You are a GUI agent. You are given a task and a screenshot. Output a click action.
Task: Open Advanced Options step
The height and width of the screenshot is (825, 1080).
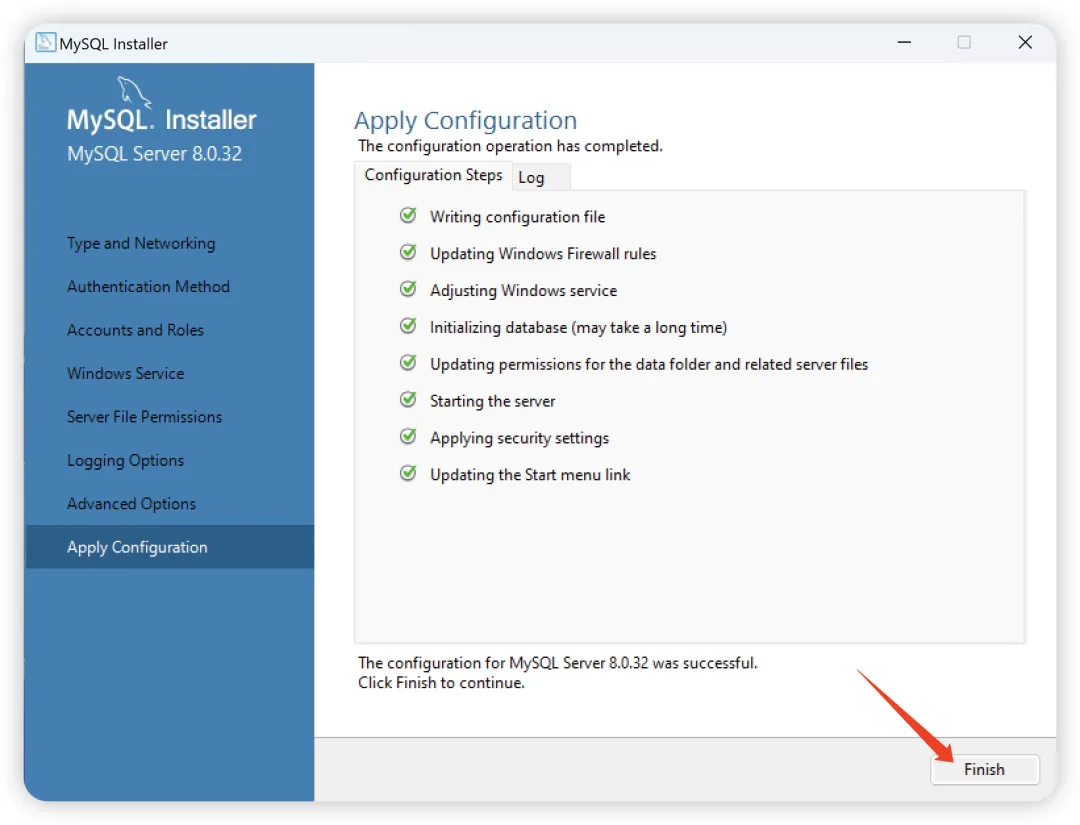click(x=131, y=503)
